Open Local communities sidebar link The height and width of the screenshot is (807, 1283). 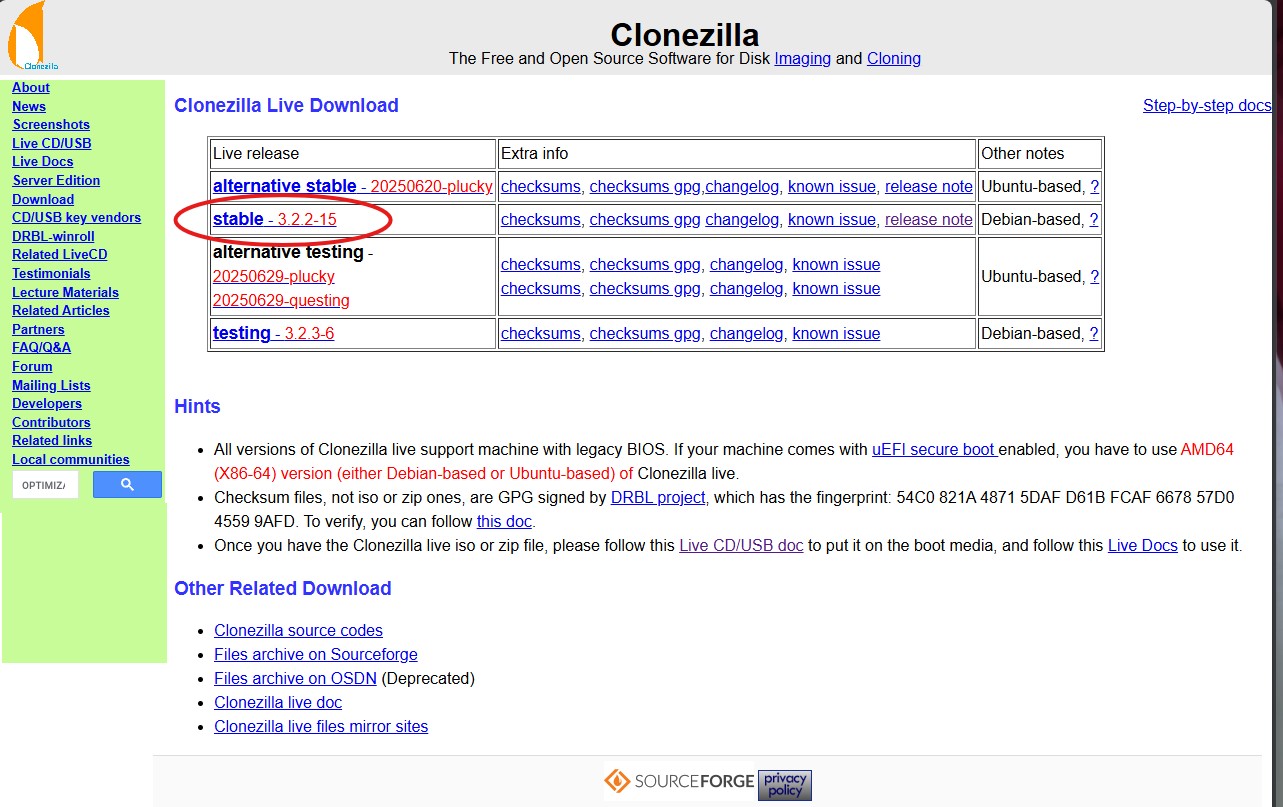pyautogui.click(x=71, y=459)
